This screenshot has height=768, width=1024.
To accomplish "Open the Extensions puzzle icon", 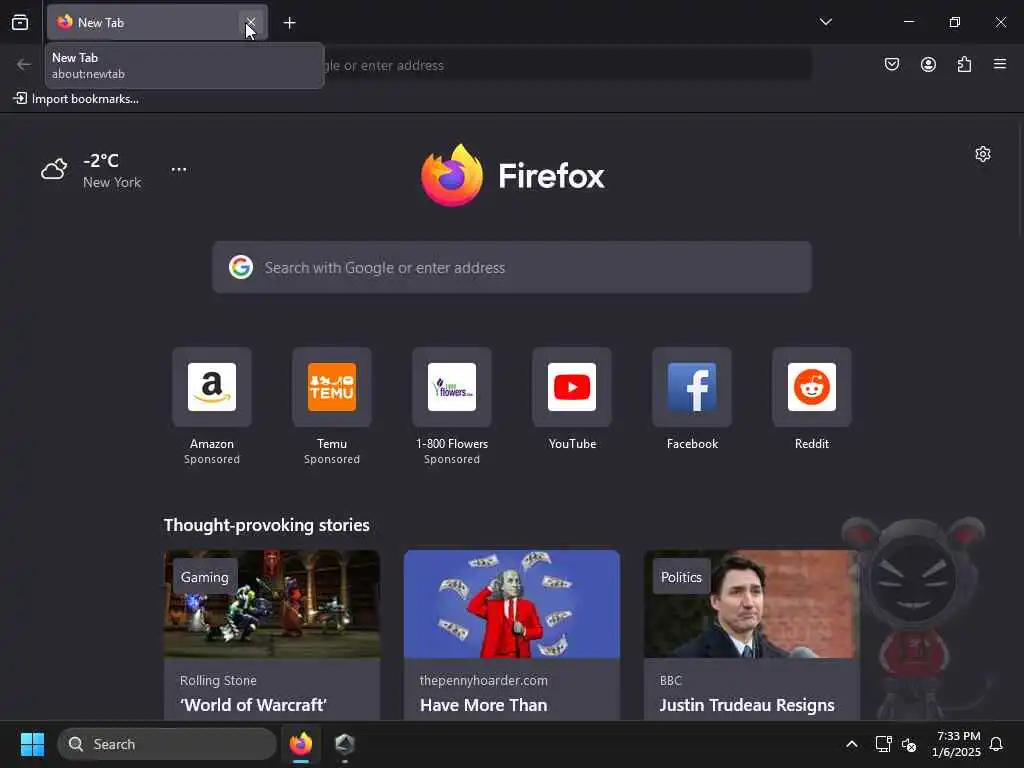I will pos(964,64).
